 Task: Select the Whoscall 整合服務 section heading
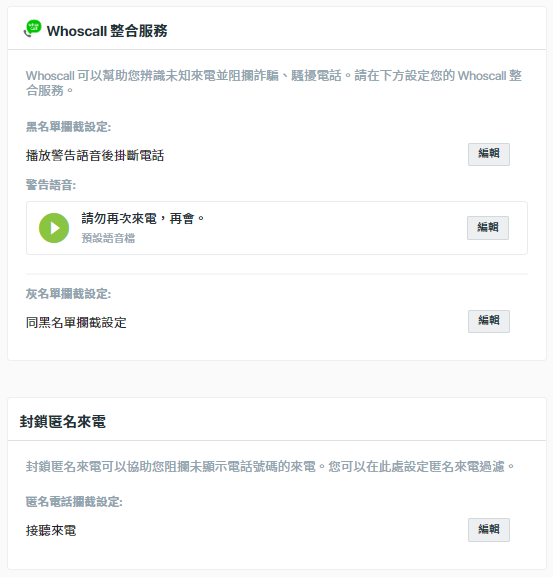point(107,31)
